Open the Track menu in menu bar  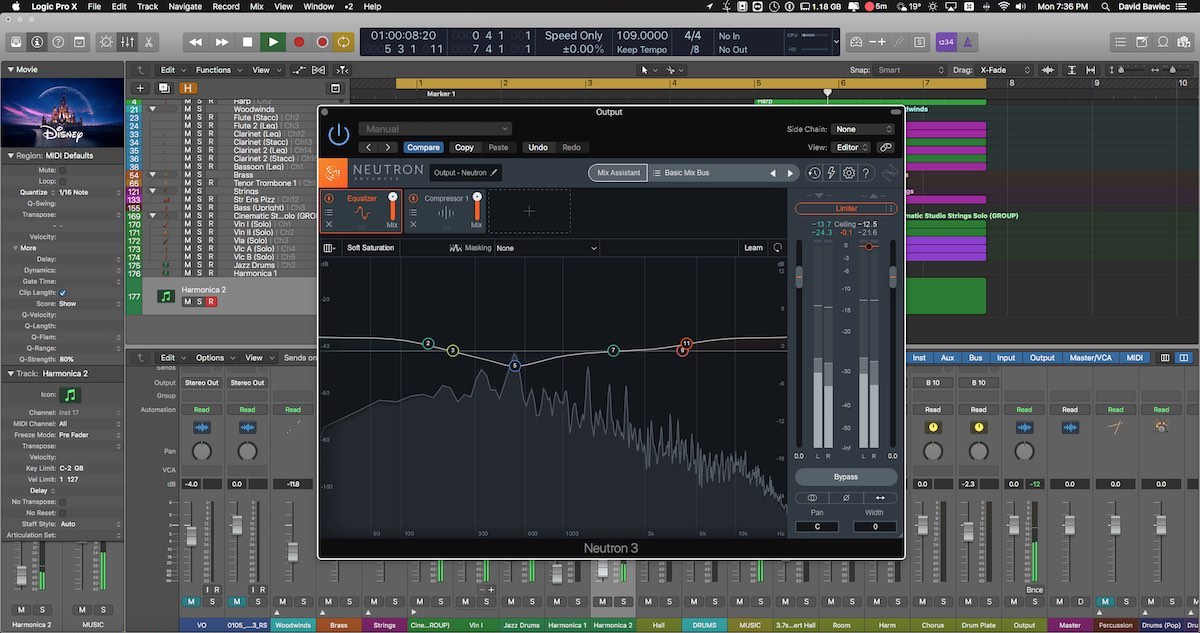(148, 7)
